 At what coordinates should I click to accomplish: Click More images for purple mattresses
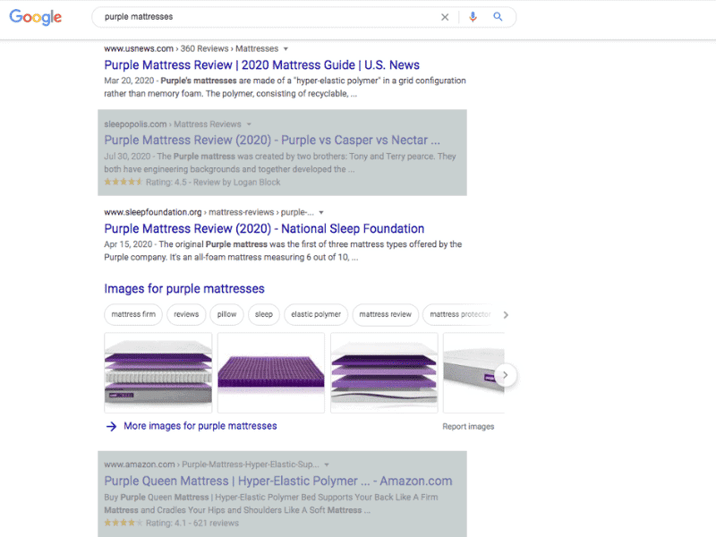click(200, 426)
